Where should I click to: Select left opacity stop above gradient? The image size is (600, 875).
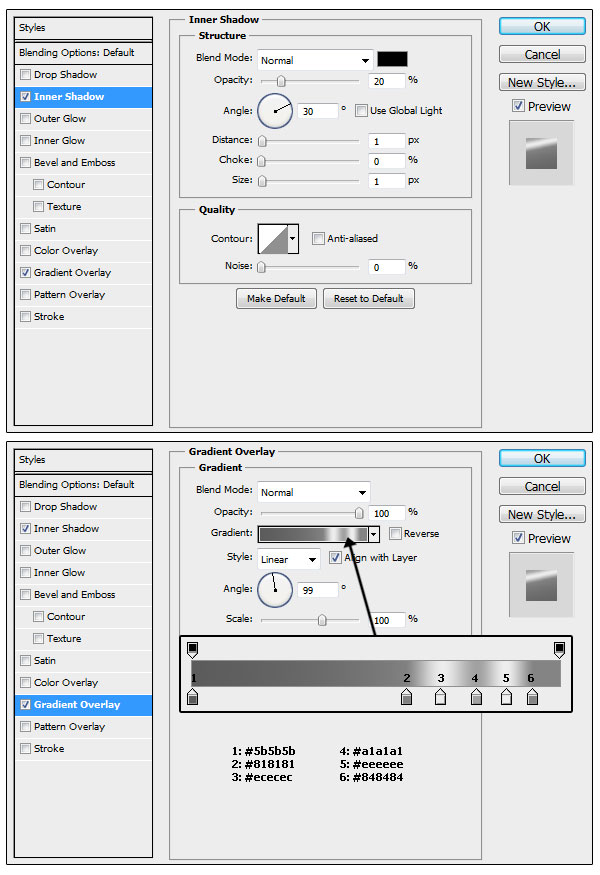tap(193, 650)
